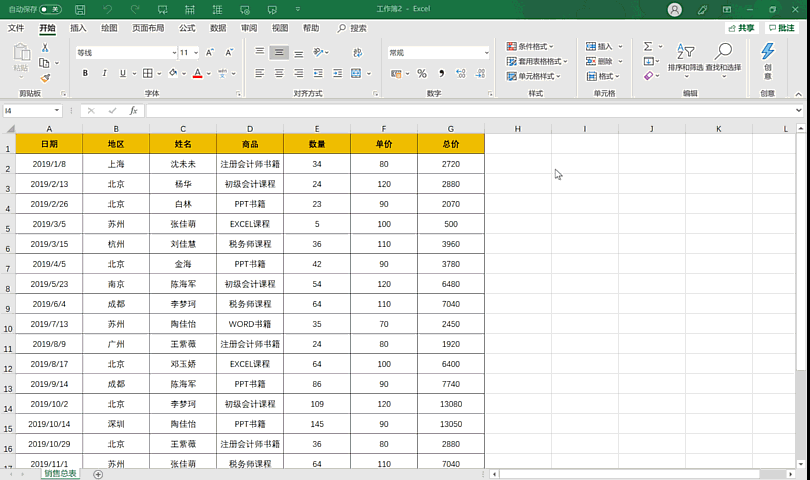Click the Clear eraser icon
Image resolution: width=810 pixels, height=480 pixels.
(x=648, y=76)
